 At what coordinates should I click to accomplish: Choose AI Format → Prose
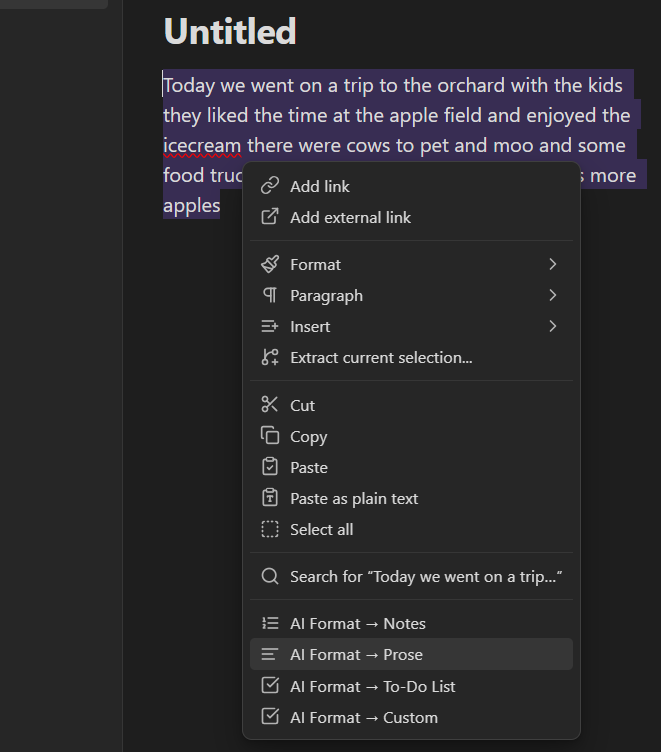(411, 654)
